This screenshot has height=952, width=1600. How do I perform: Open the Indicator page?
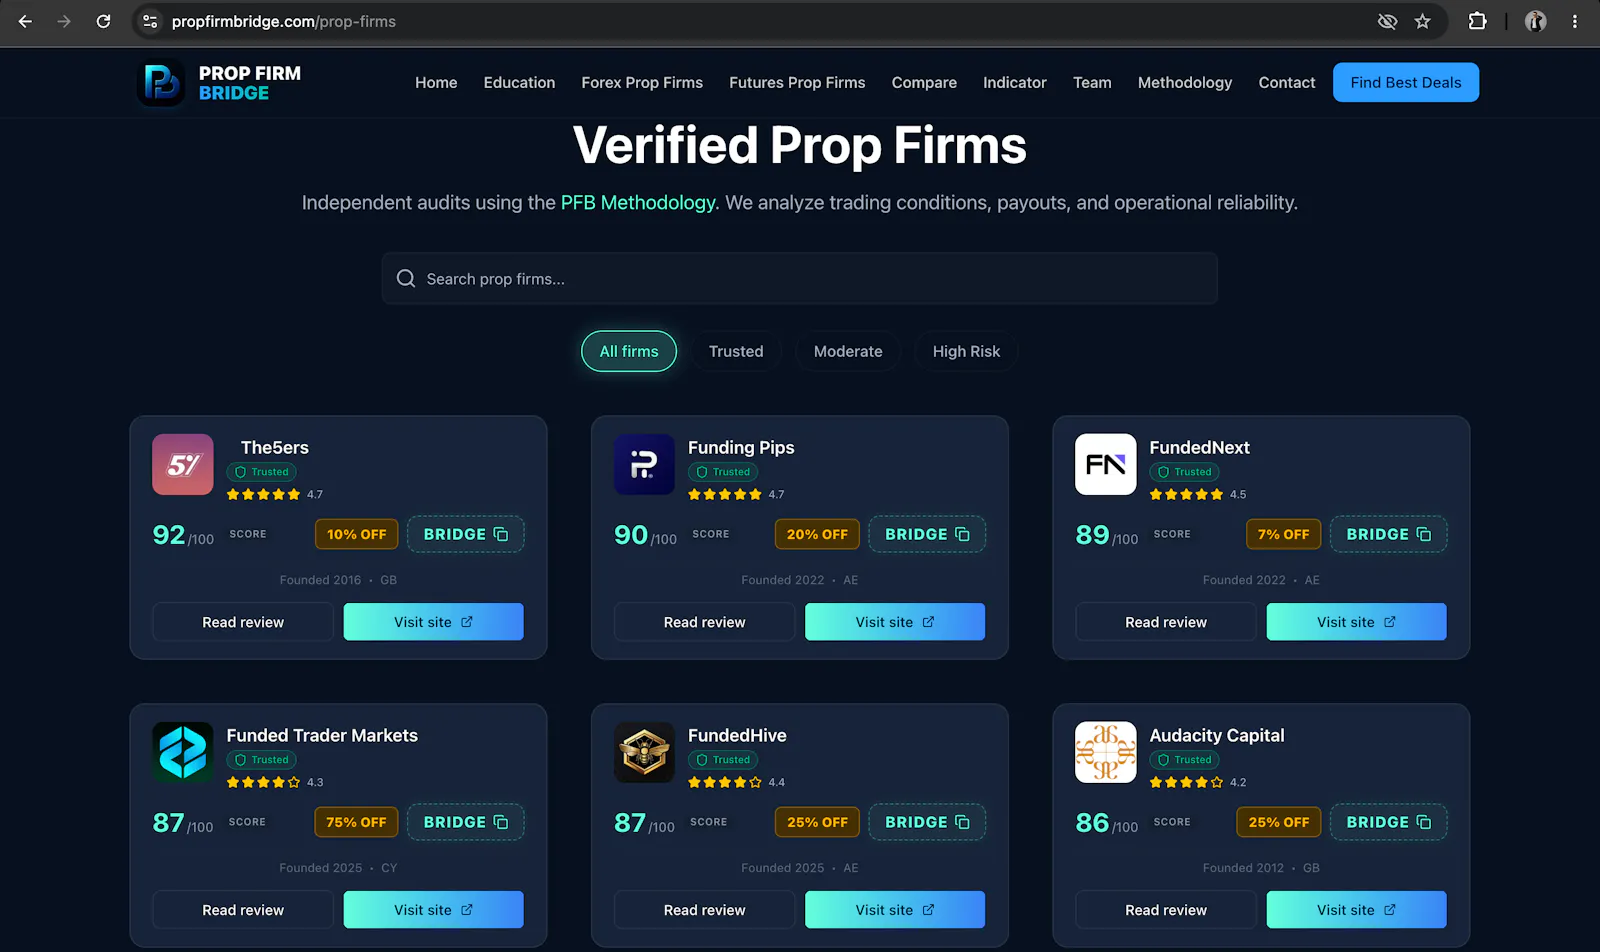click(1014, 82)
